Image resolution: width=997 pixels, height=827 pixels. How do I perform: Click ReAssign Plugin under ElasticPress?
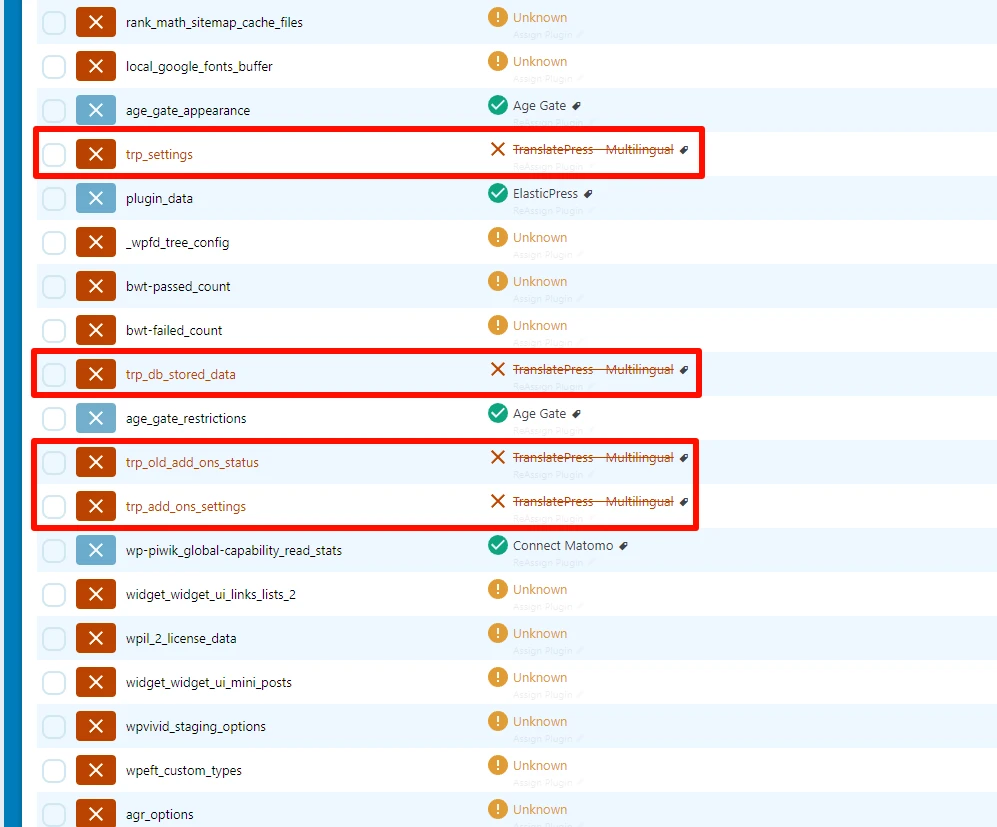546,211
